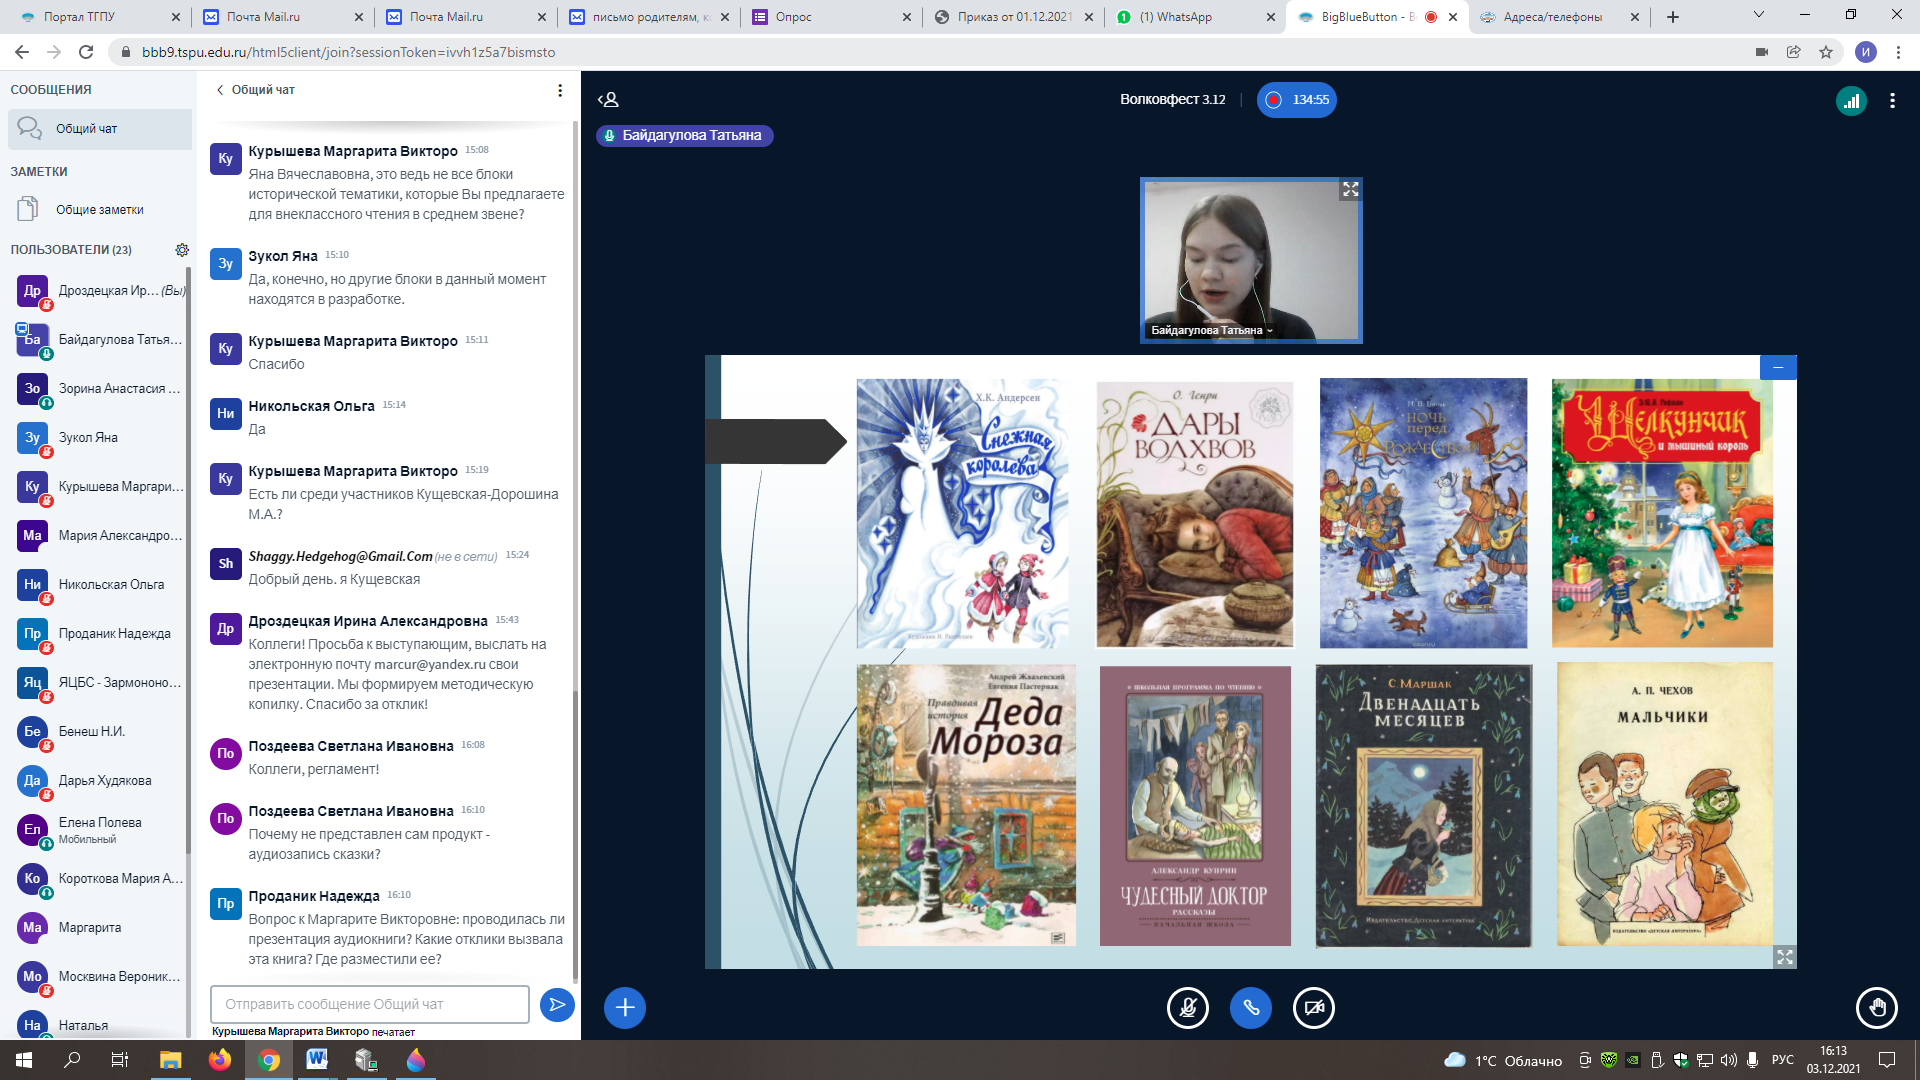Image resolution: width=1920 pixels, height=1080 pixels.
Task: Select user Курышева Маргари... in users list
Action: coord(100,487)
